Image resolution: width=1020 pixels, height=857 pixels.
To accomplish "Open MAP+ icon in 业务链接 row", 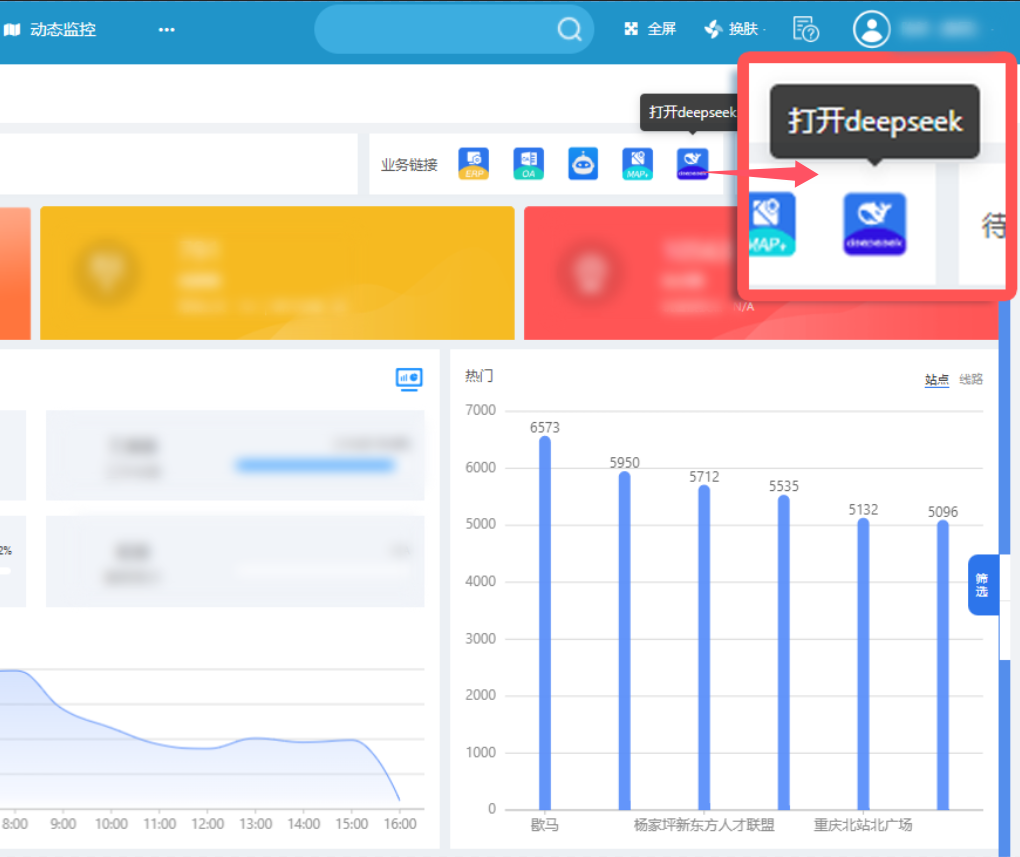I will coord(637,163).
